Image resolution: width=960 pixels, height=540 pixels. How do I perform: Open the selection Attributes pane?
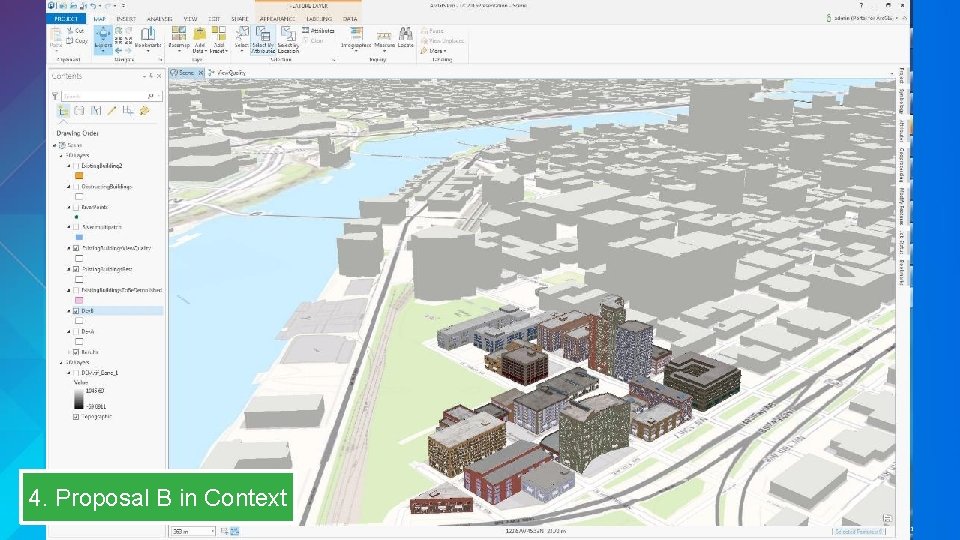318,31
